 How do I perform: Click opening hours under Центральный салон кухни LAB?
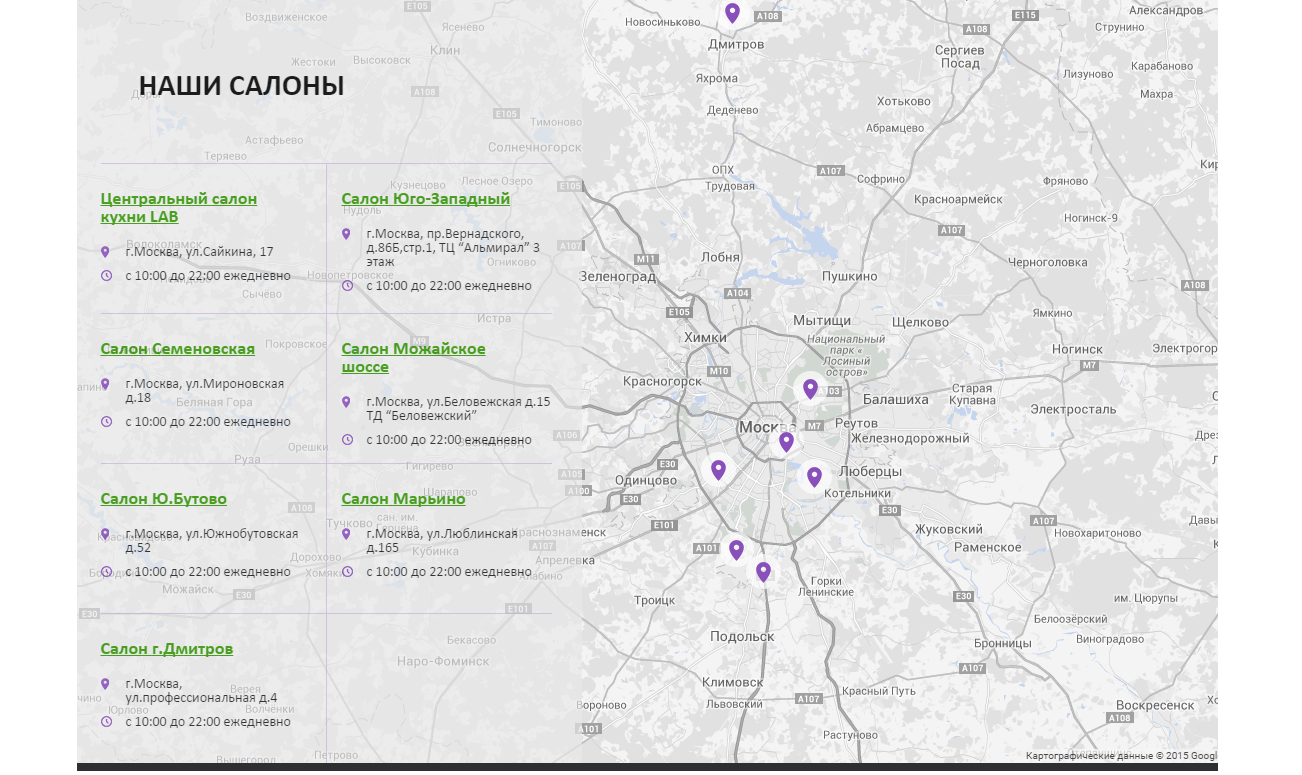click(208, 275)
